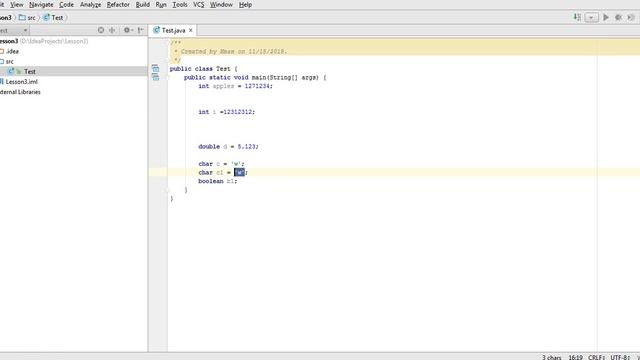
Task: Click the class icon of Test in breadcrumb
Action: [x=46, y=18]
